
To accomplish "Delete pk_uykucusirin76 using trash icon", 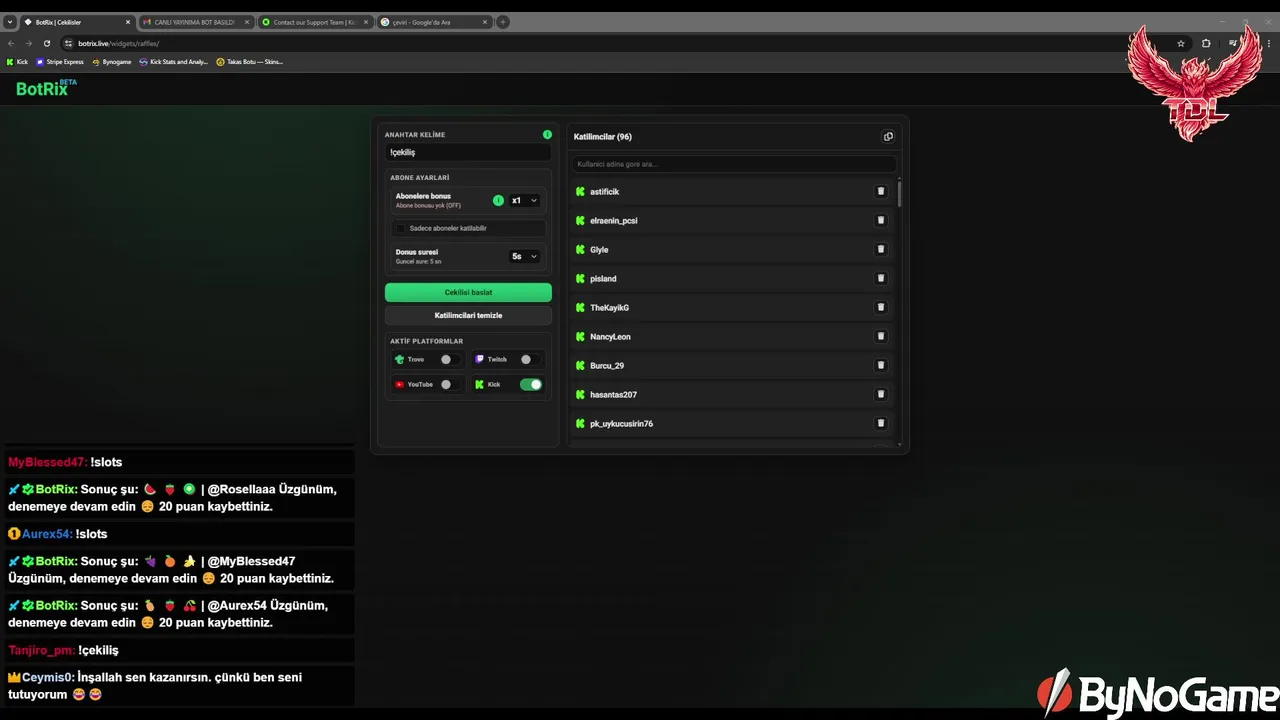I will 881,423.
